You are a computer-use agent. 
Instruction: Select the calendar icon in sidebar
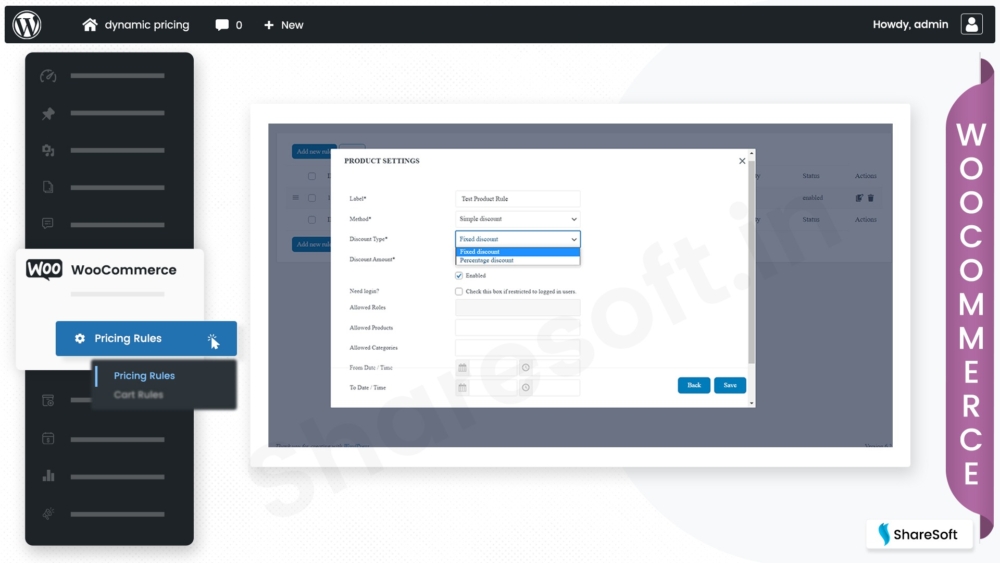(x=48, y=439)
